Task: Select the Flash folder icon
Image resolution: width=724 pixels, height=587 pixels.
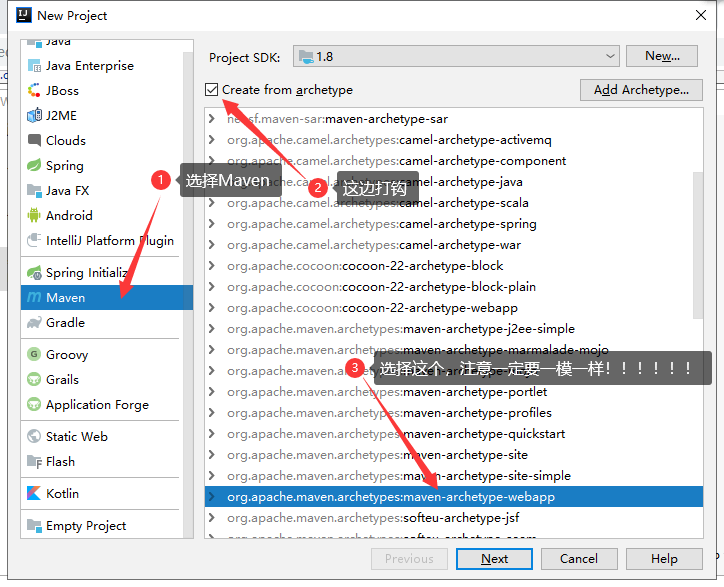Action: pos(34,461)
